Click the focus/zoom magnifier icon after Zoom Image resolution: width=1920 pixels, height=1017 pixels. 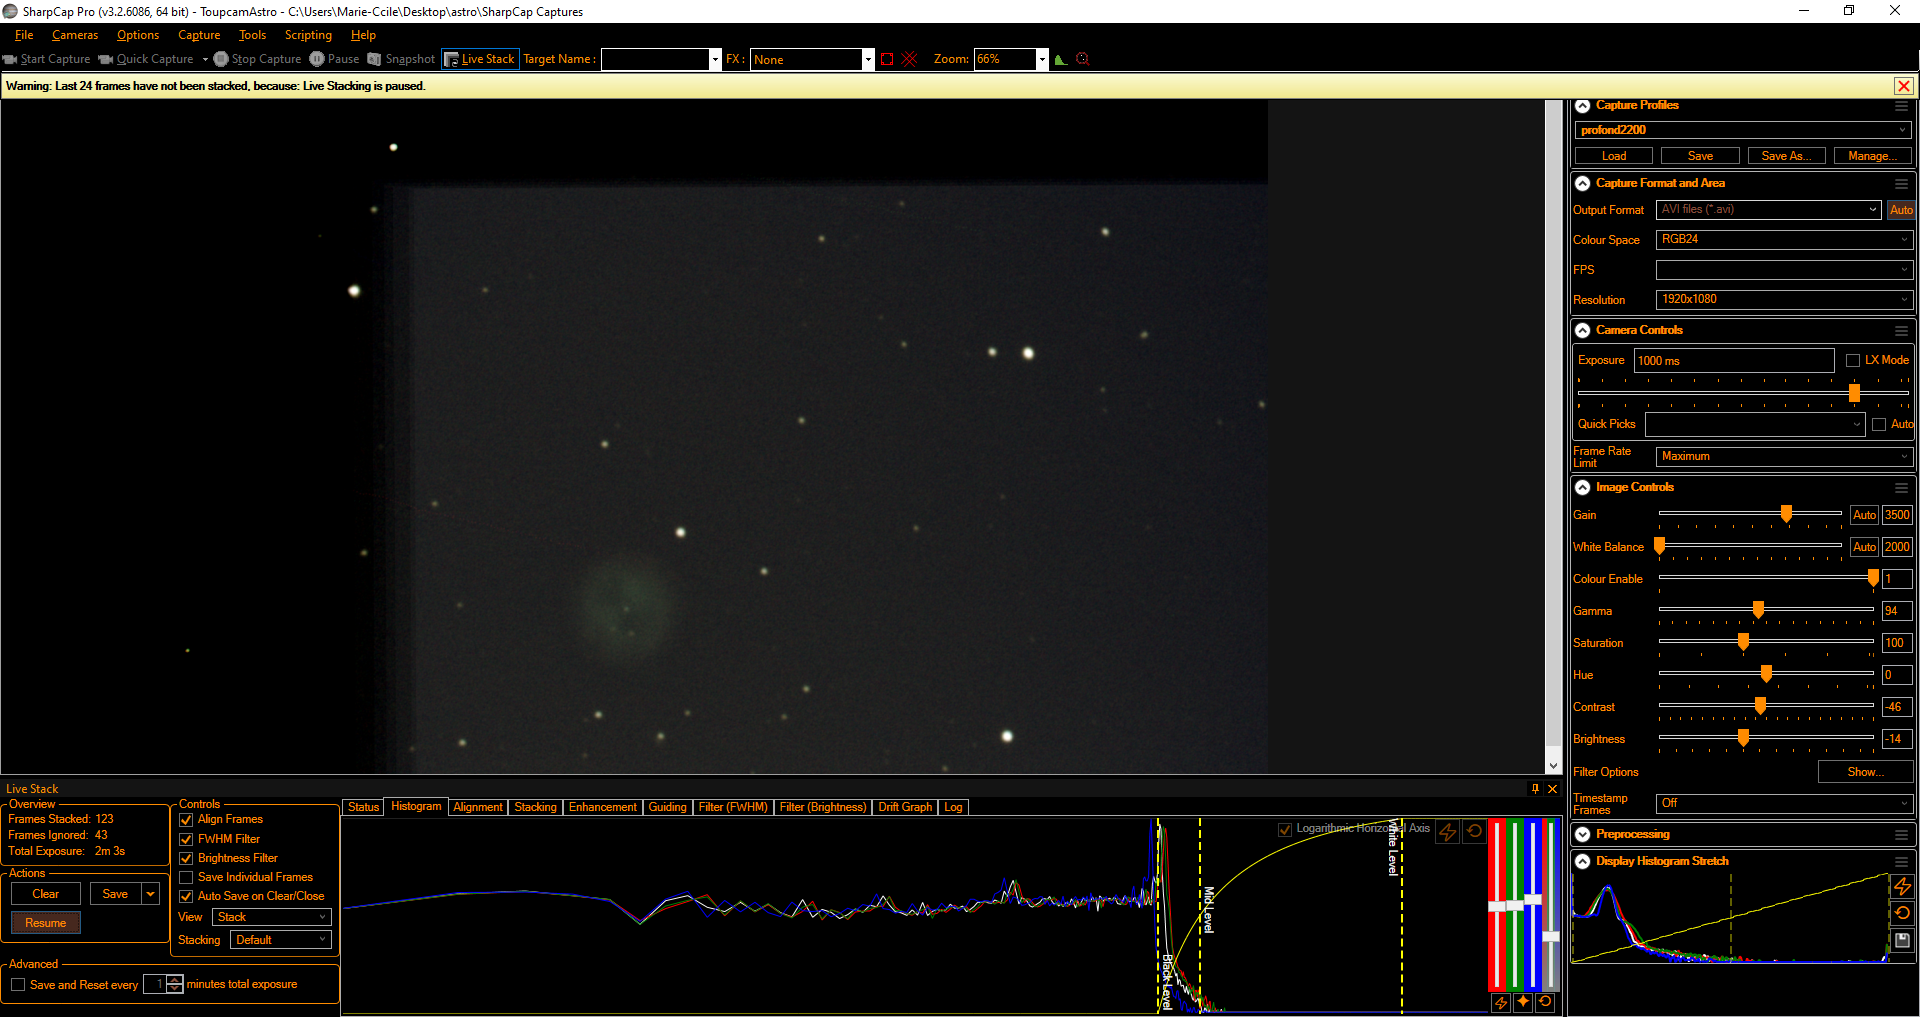(1082, 59)
